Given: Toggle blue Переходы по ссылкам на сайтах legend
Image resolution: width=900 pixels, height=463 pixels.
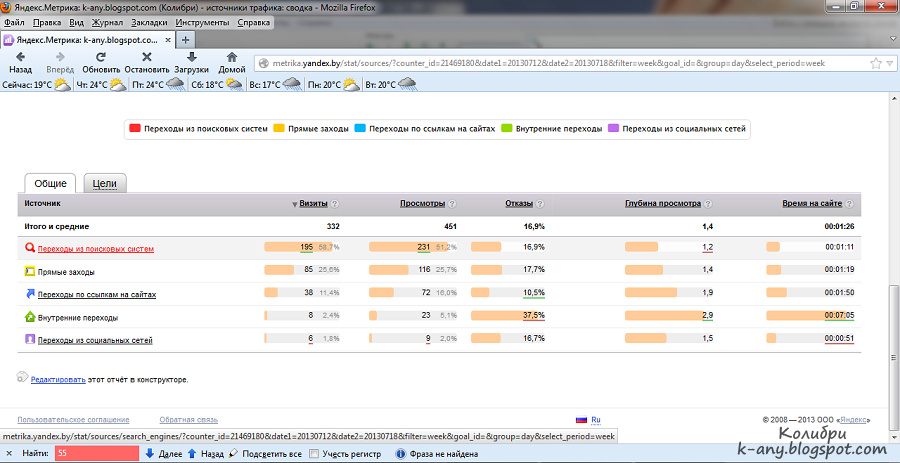Looking at the screenshot, I should (424, 129).
